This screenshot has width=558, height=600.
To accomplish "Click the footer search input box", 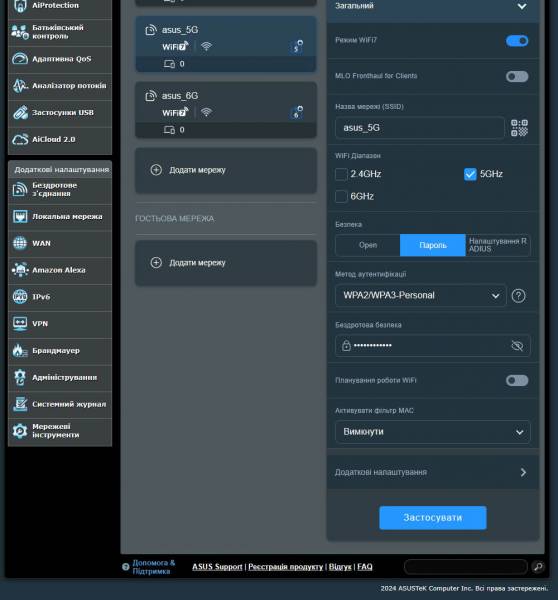I will [466, 567].
